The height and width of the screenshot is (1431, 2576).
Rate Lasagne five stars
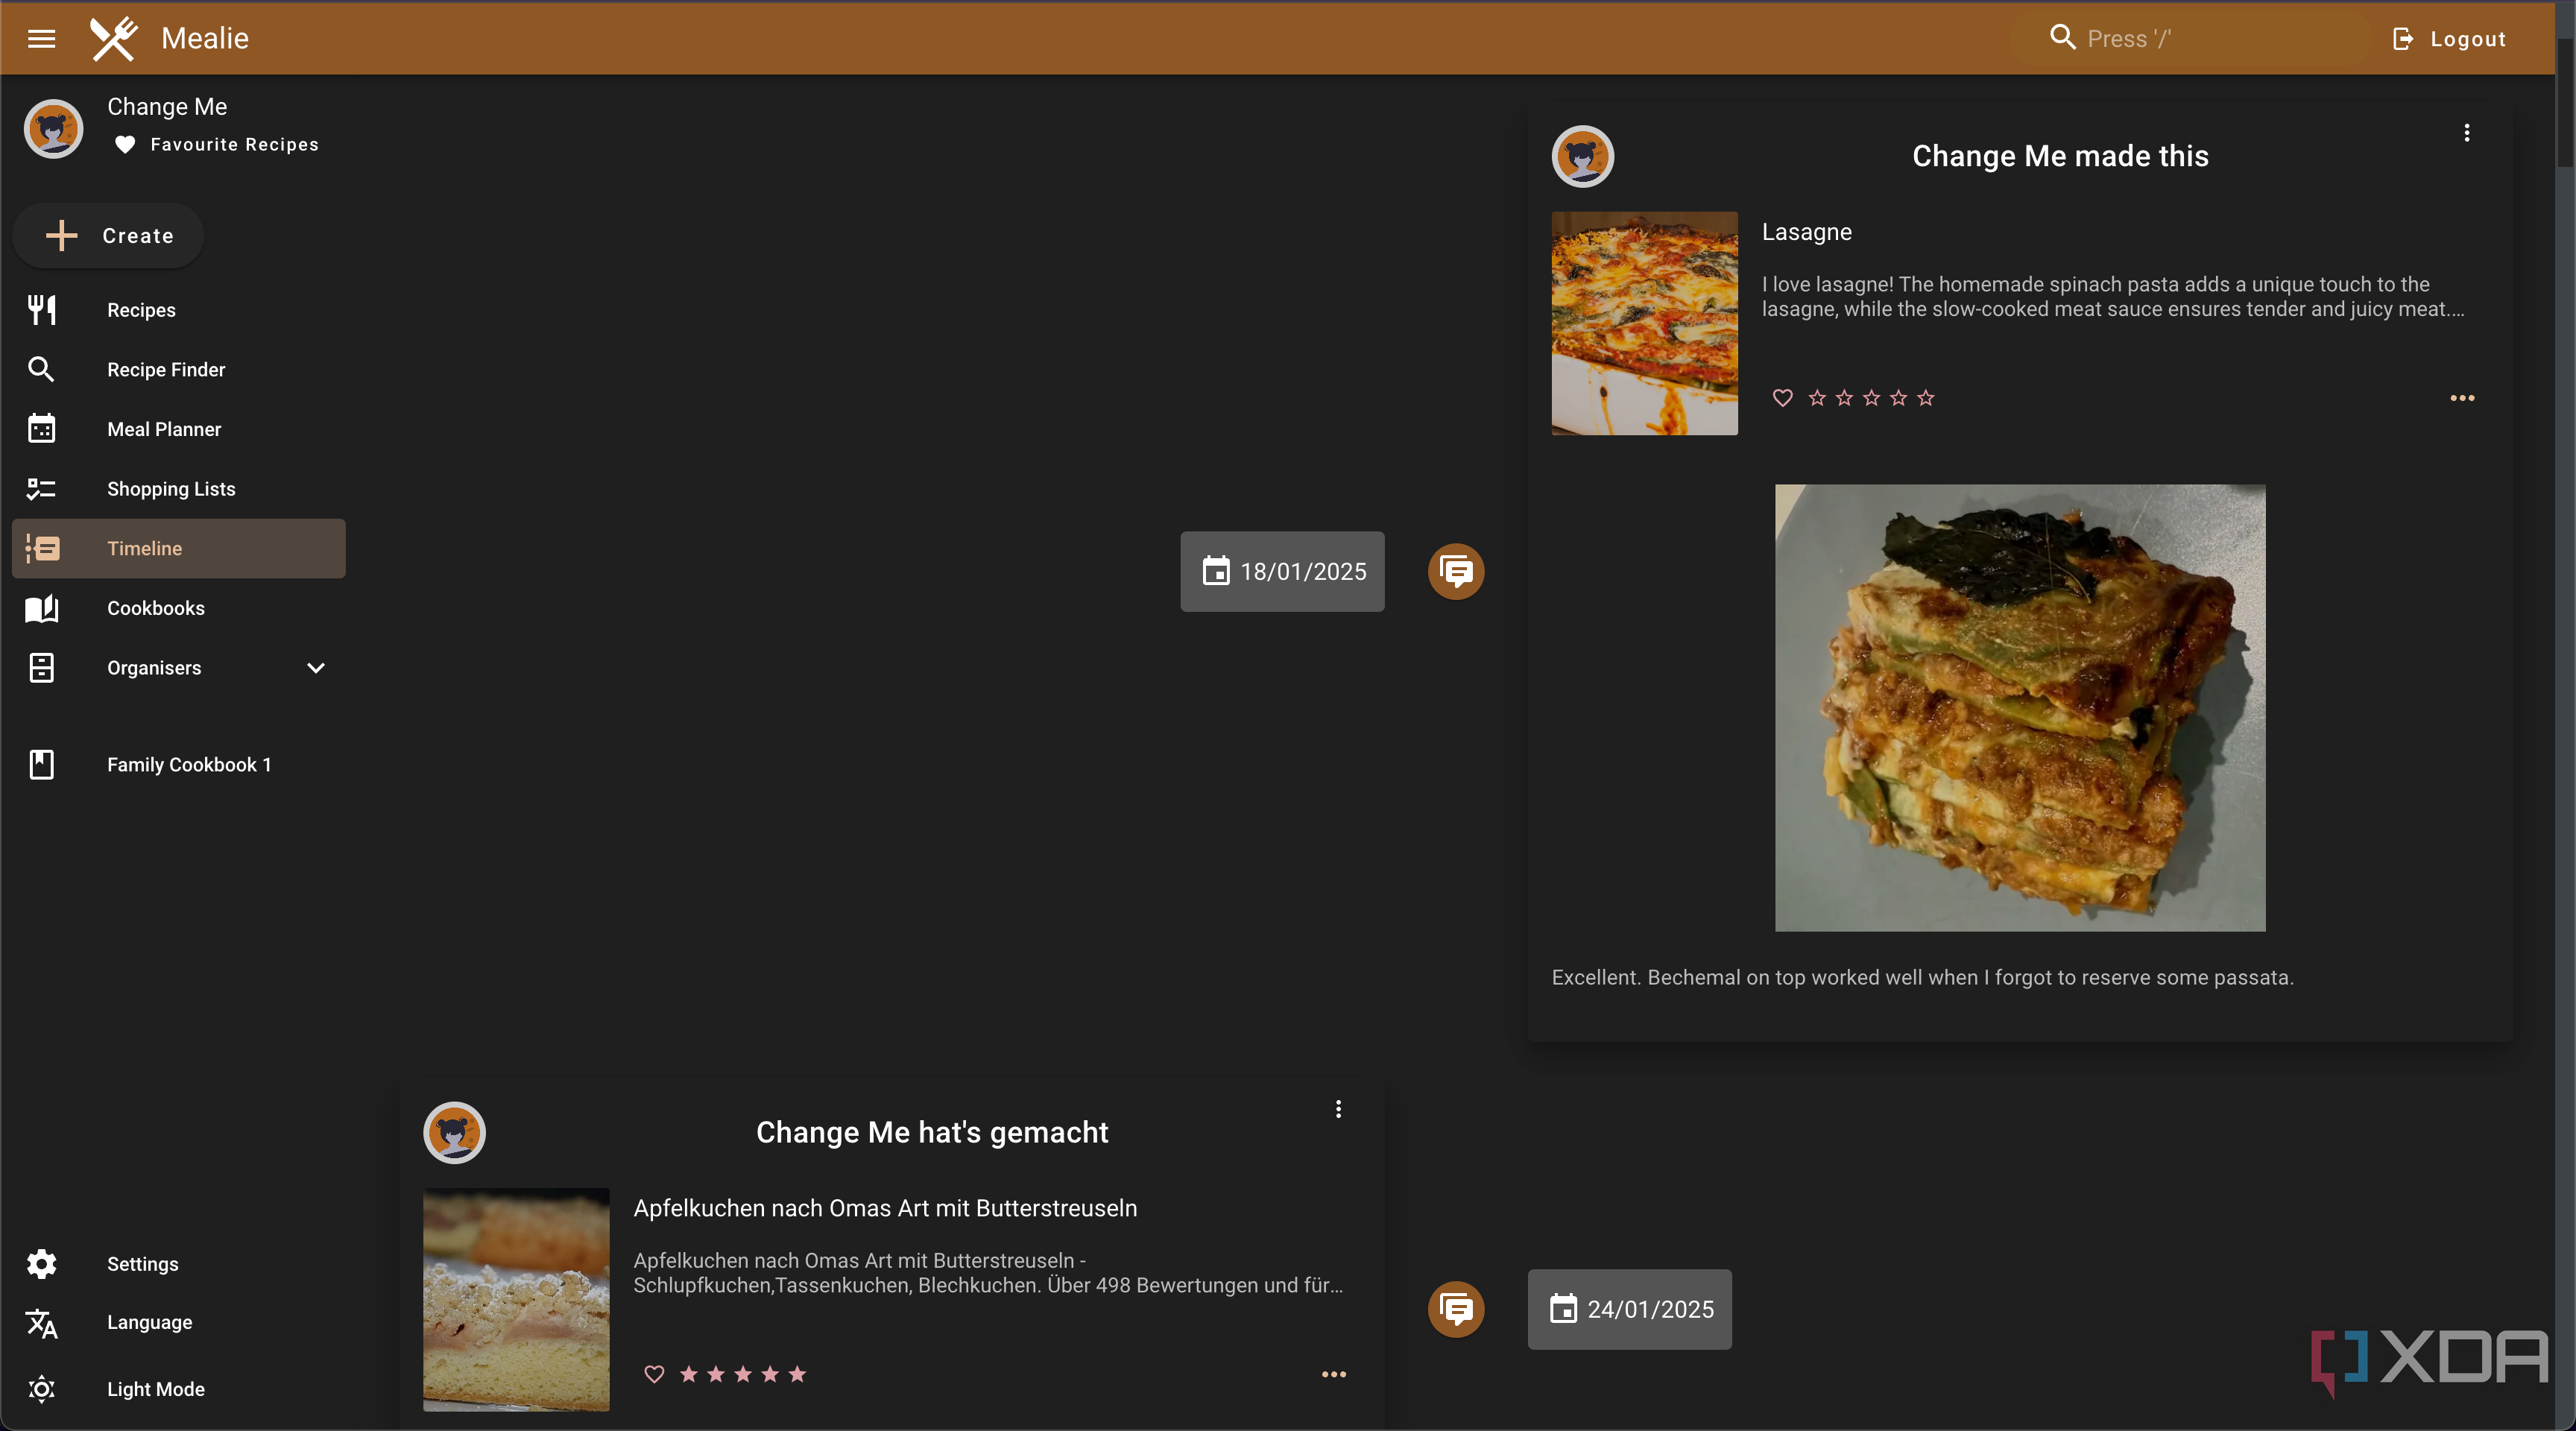pos(1926,398)
